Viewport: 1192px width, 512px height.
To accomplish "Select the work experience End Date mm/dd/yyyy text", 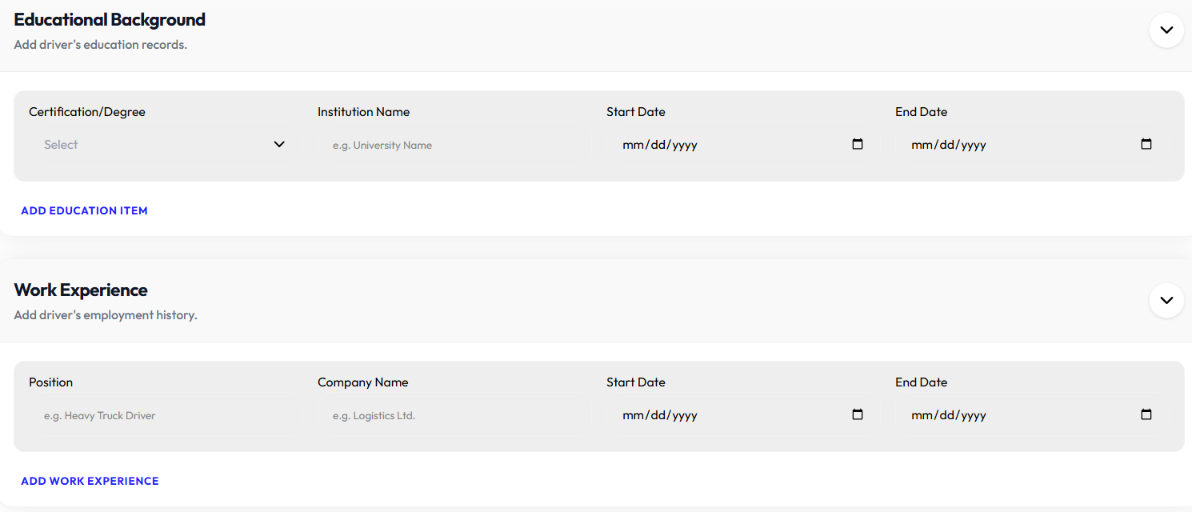I will [x=949, y=416].
